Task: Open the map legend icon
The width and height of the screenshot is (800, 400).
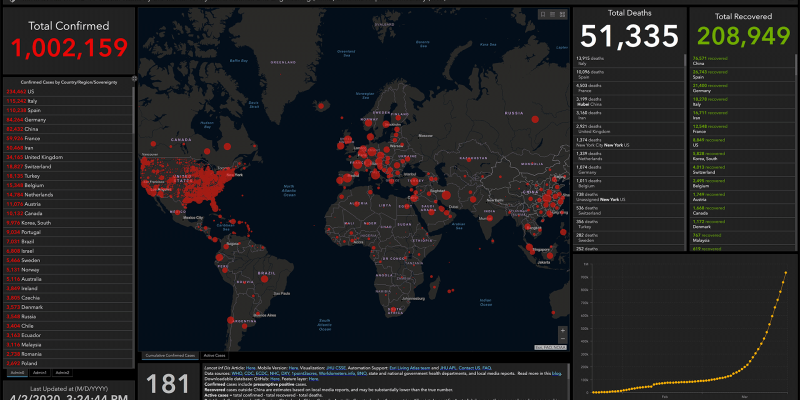Action: [x=551, y=15]
